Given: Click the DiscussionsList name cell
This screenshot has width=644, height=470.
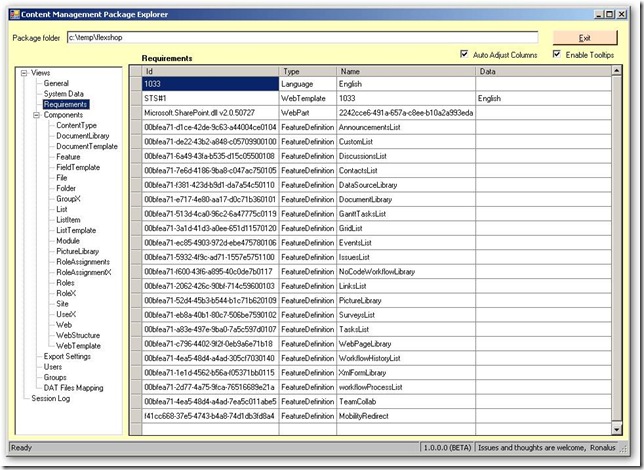Looking at the screenshot, I should click(406, 156).
